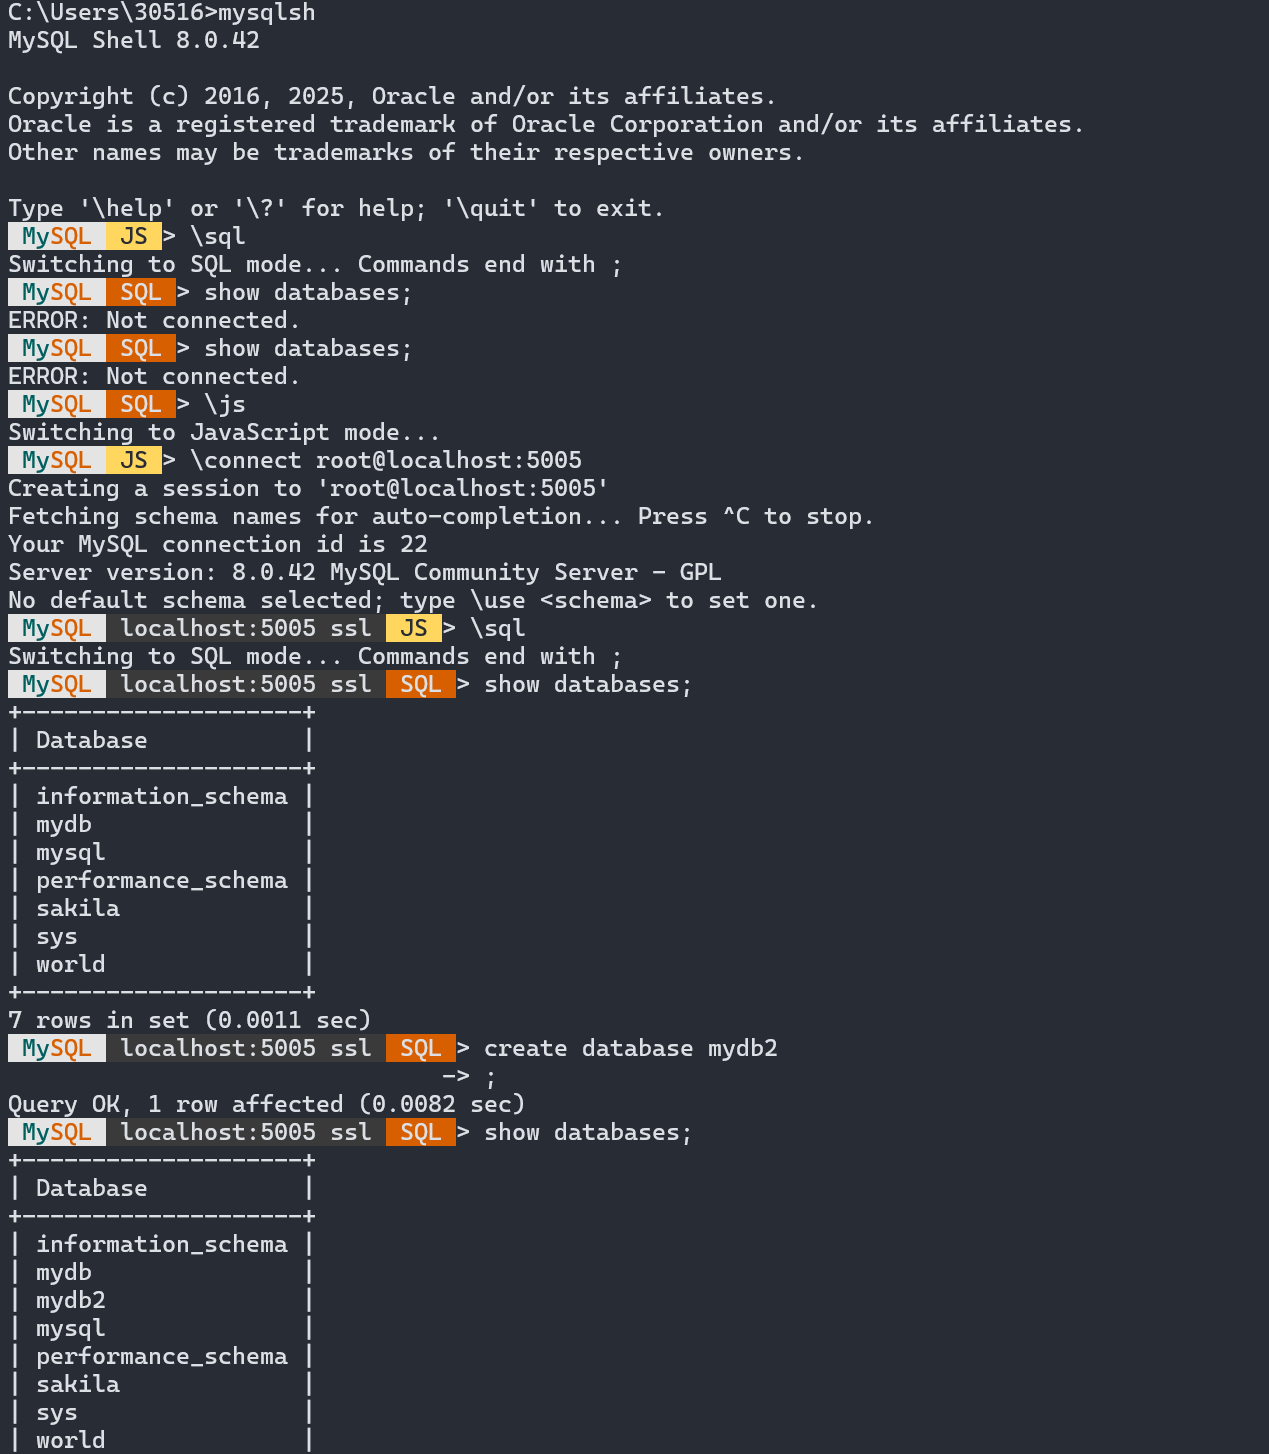Click the No default schema selected line
Screen dimensions: 1269x1454
(412, 601)
